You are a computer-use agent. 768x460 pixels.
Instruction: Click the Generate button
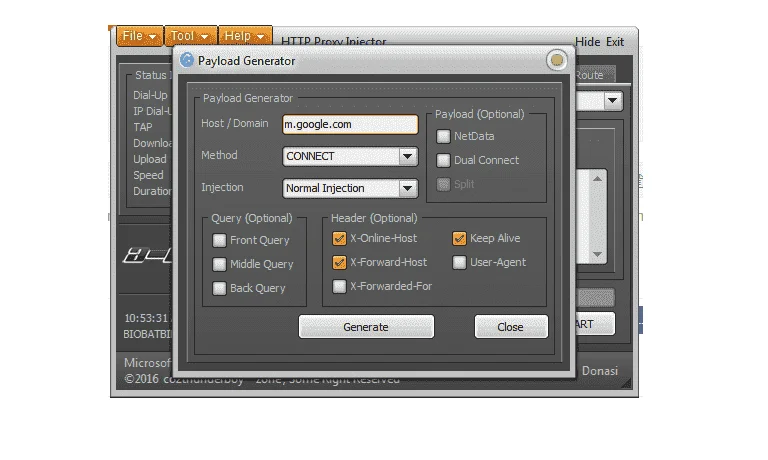[366, 327]
